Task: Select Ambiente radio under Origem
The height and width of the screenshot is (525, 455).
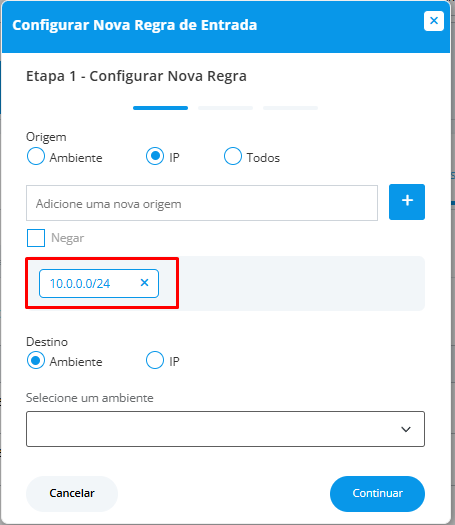Action: point(36,156)
